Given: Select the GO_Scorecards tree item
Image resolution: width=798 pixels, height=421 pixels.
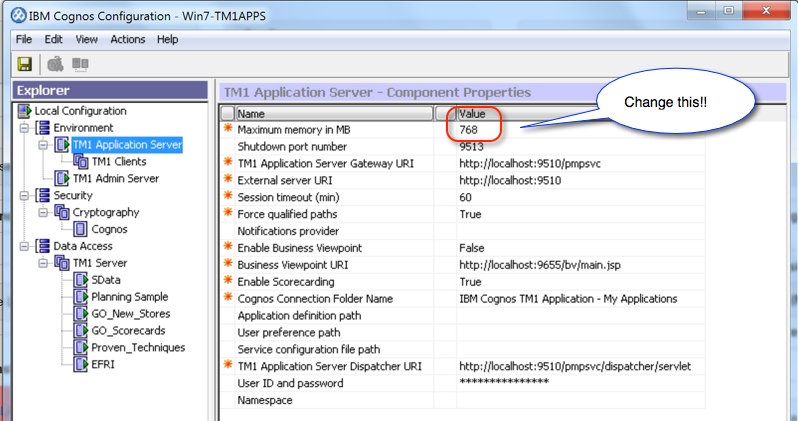Looking at the screenshot, I should coord(128,330).
